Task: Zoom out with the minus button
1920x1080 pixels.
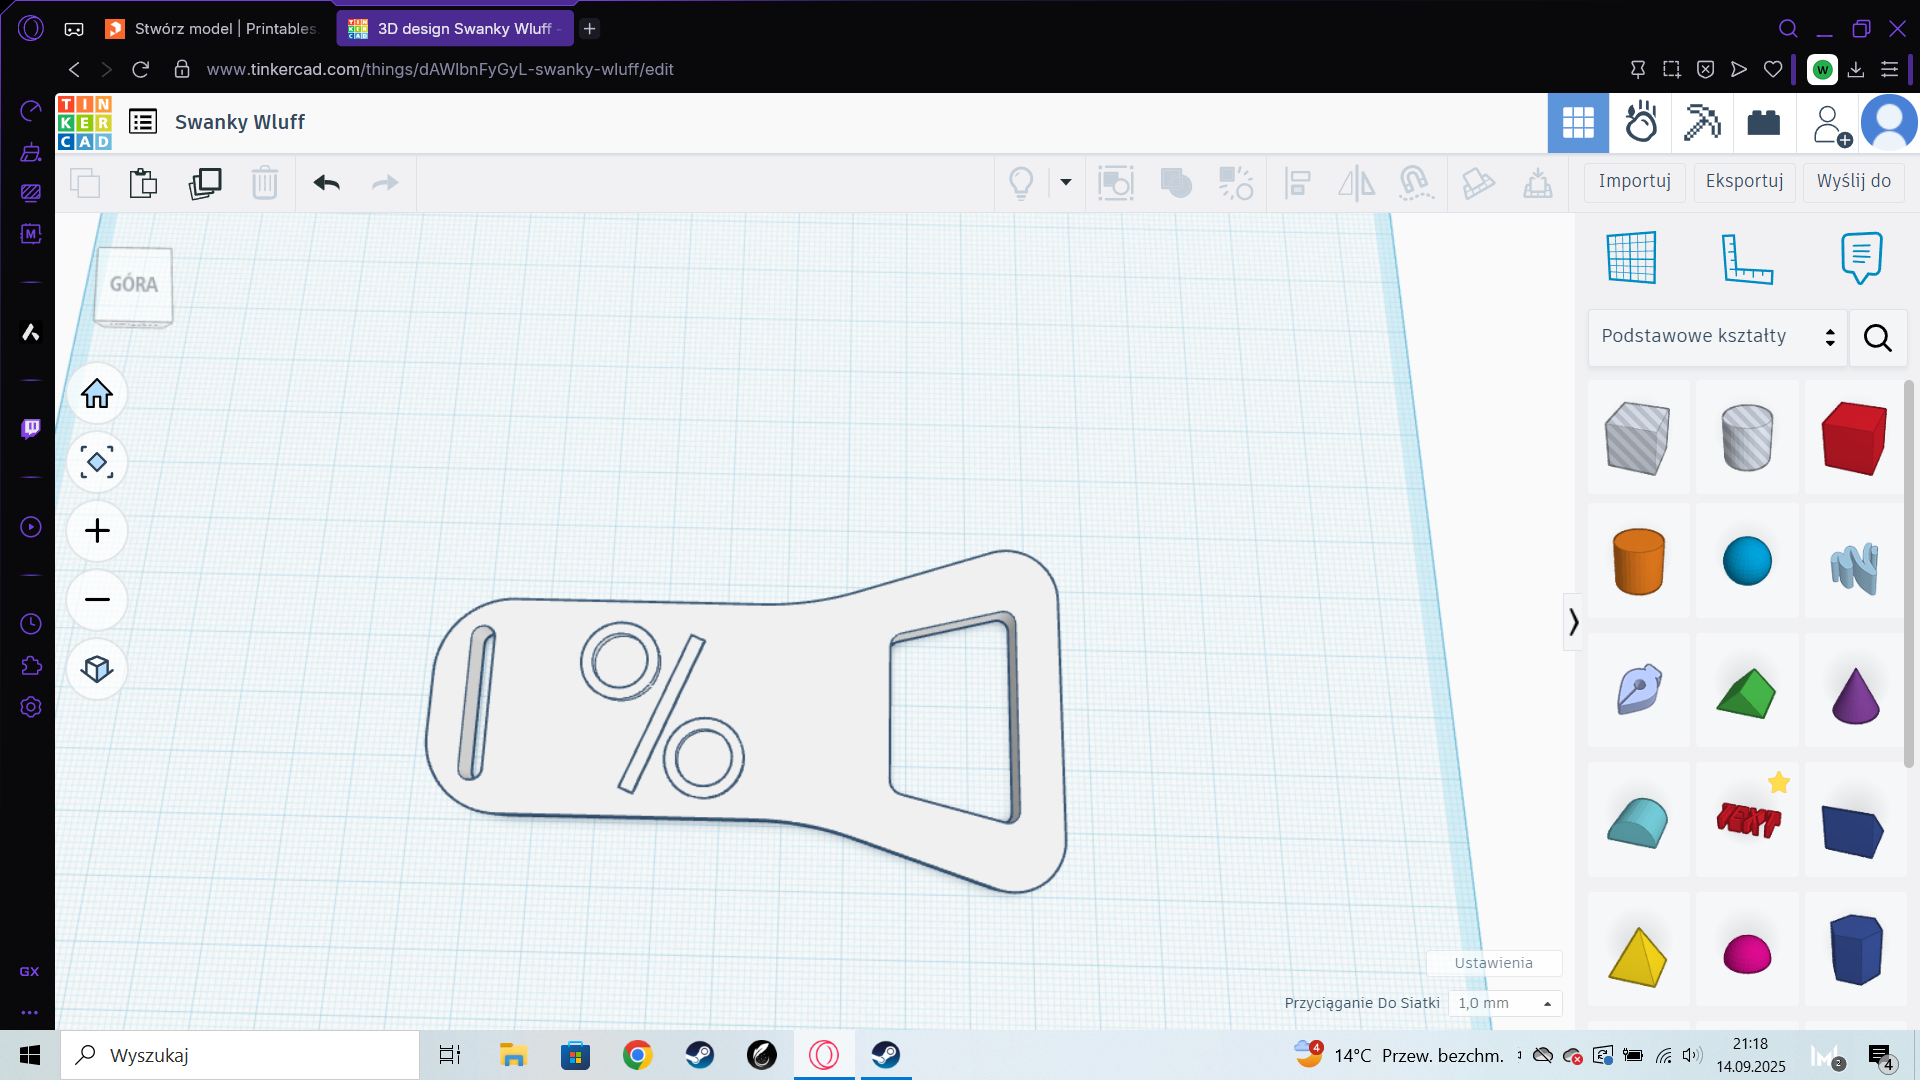Action: (97, 599)
